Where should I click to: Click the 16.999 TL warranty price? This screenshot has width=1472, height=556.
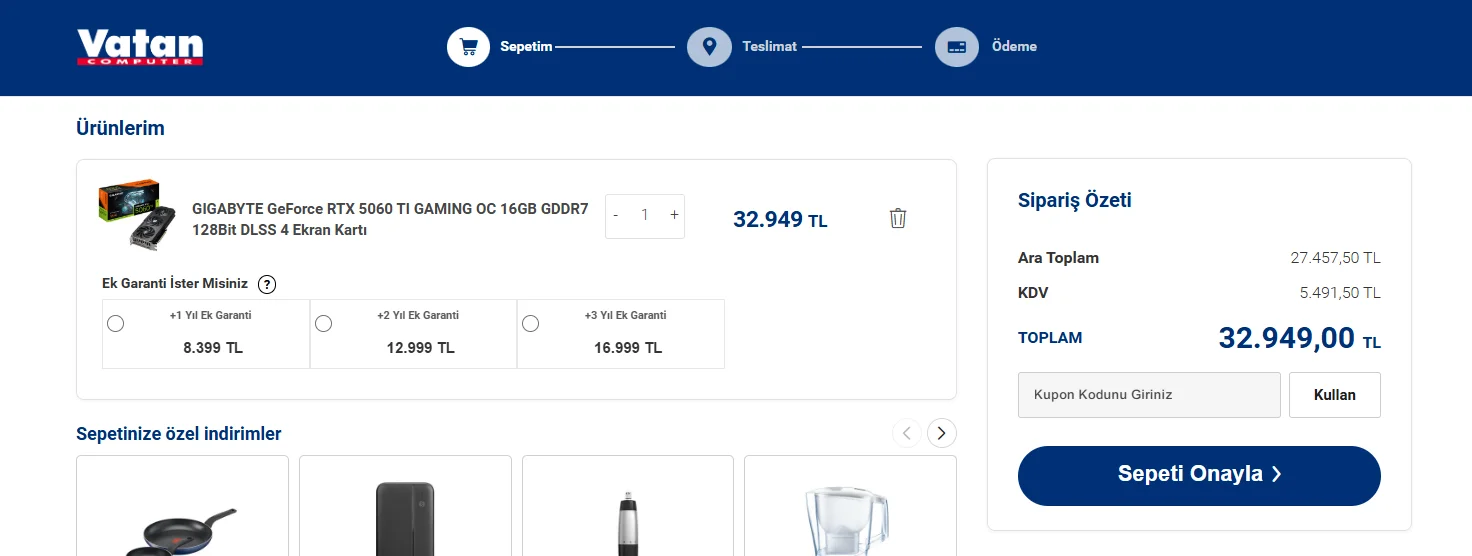(x=628, y=348)
